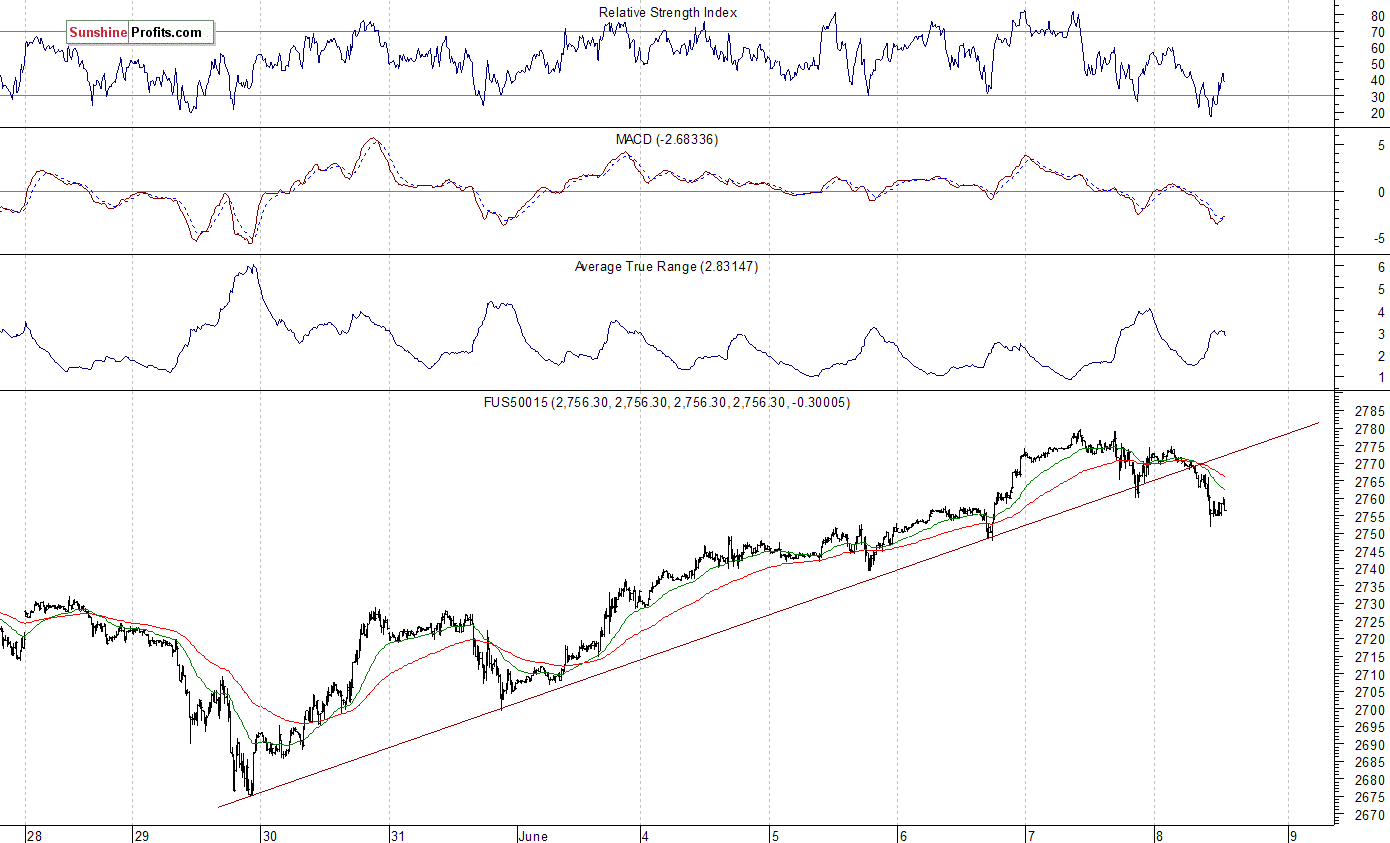The image size is (1390, 843).
Task: Click the SunshineProfits.com logo
Action: (x=140, y=32)
